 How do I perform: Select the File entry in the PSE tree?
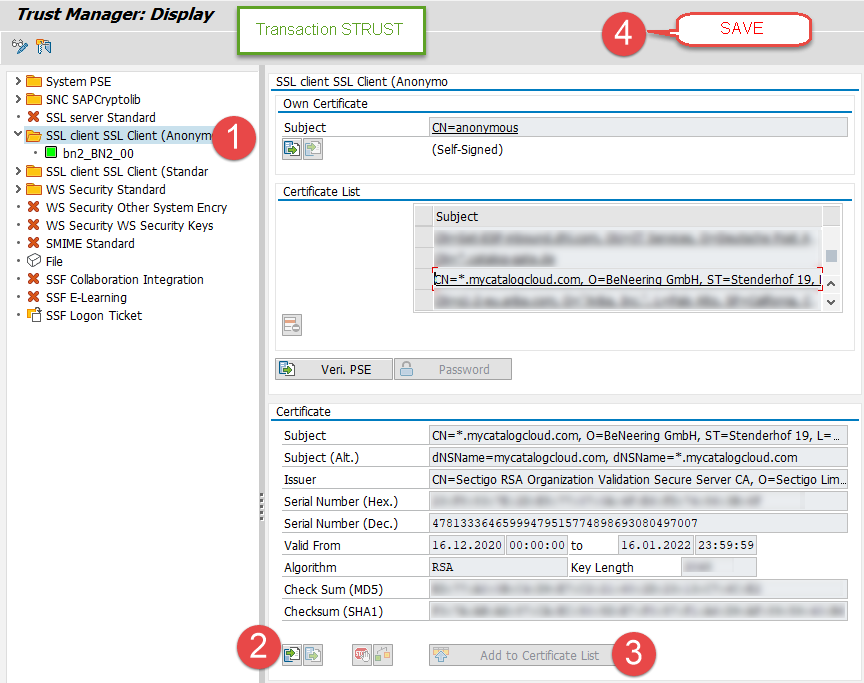(54, 261)
